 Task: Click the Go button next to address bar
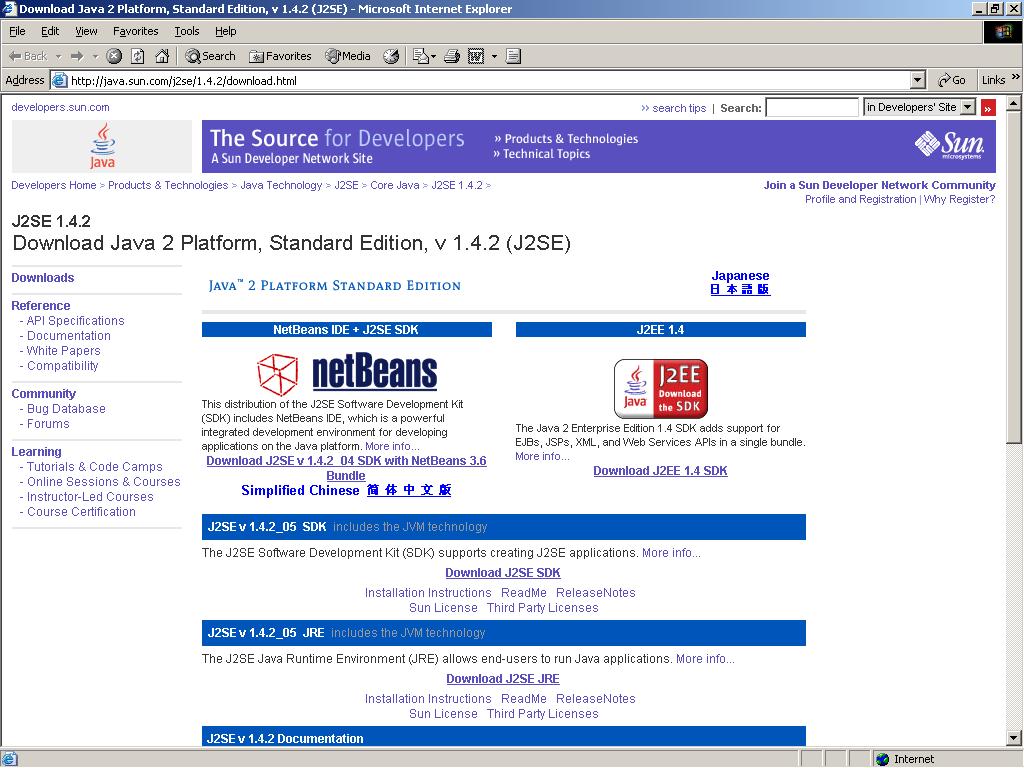coord(952,80)
